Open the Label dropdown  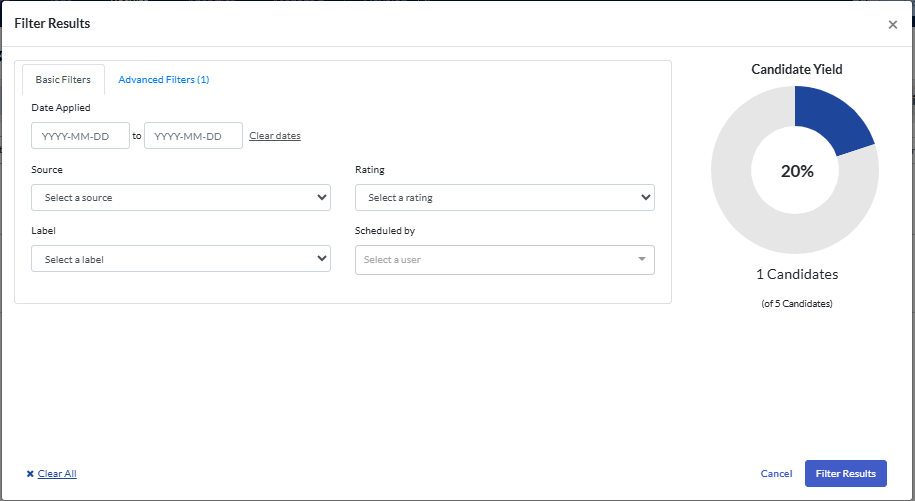181,260
